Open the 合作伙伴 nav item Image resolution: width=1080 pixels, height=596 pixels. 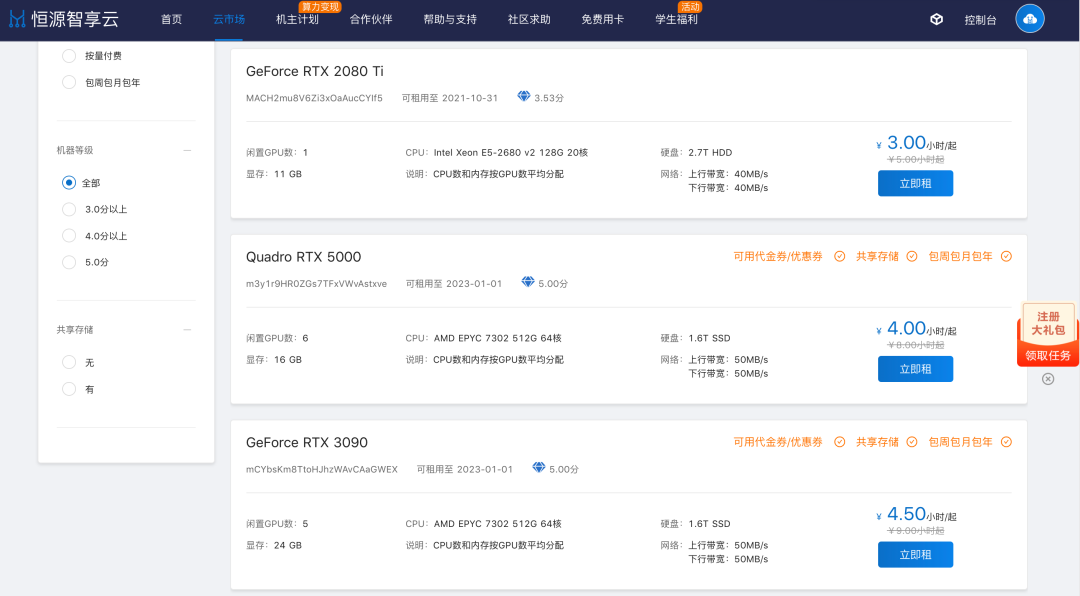[x=371, y=19]
